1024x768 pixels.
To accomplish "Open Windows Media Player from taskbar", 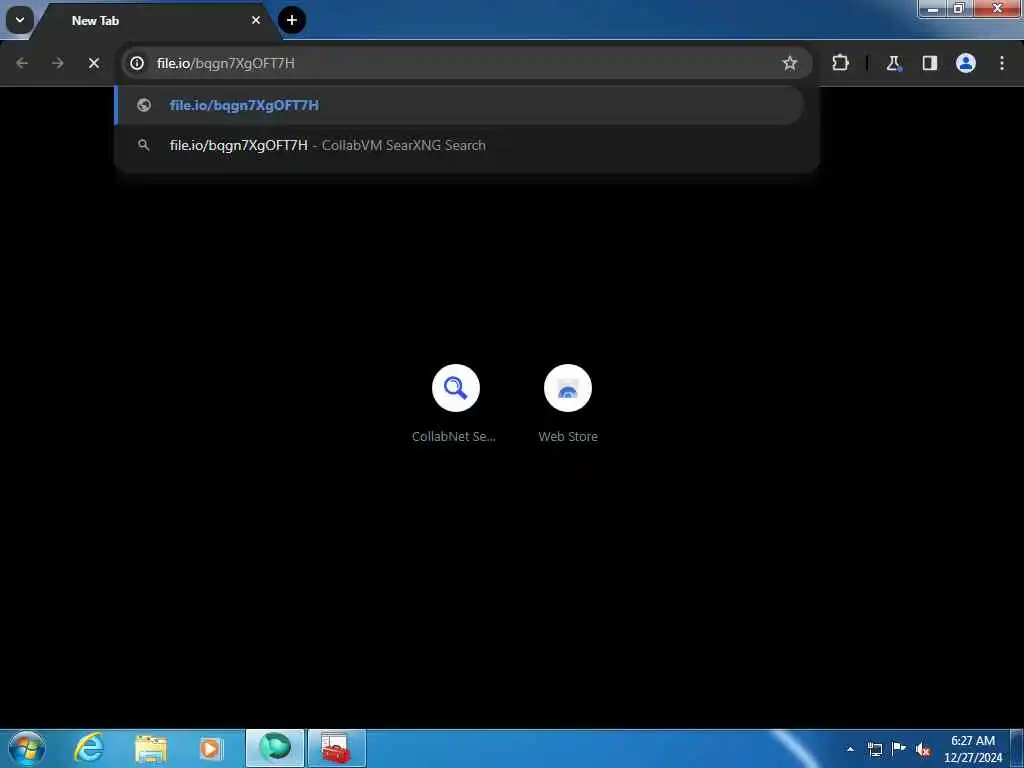I will (x=210, y=748).
